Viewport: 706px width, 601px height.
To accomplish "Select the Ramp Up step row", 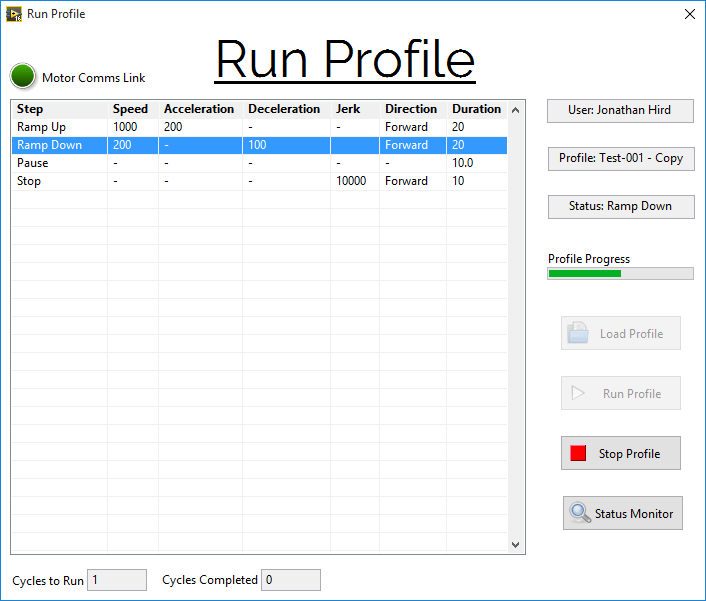I will [x=259, y=127].
